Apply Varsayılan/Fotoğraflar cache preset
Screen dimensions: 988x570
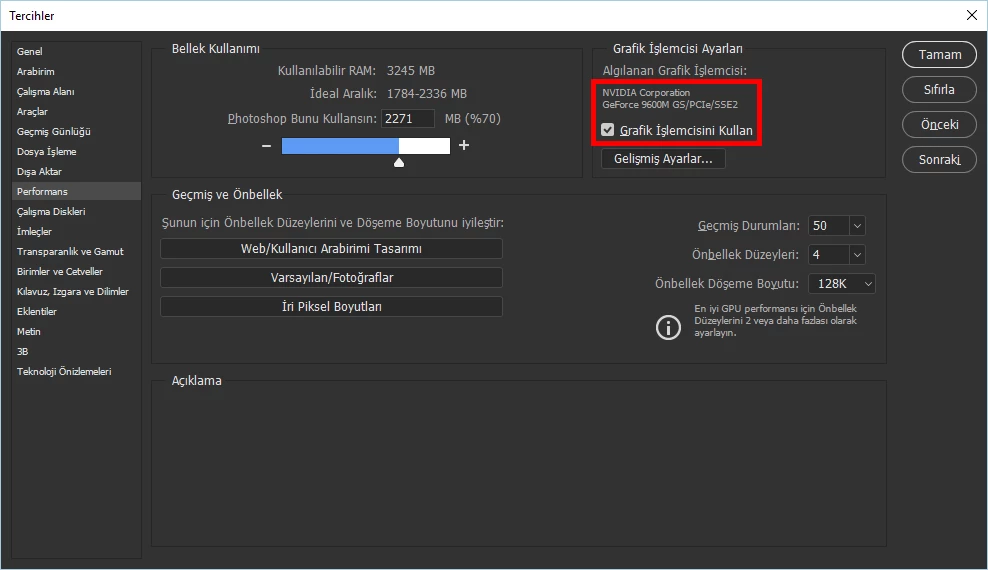point(331,278)
